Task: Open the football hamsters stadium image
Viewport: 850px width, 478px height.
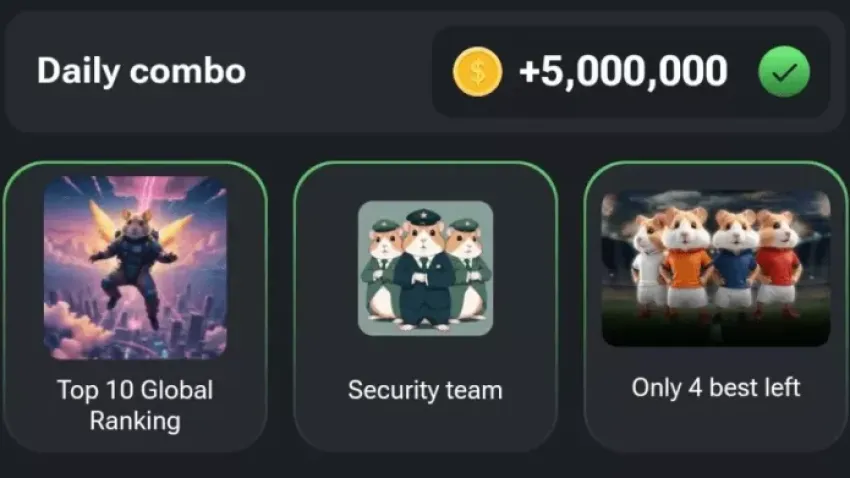Action: coord(715,268)
